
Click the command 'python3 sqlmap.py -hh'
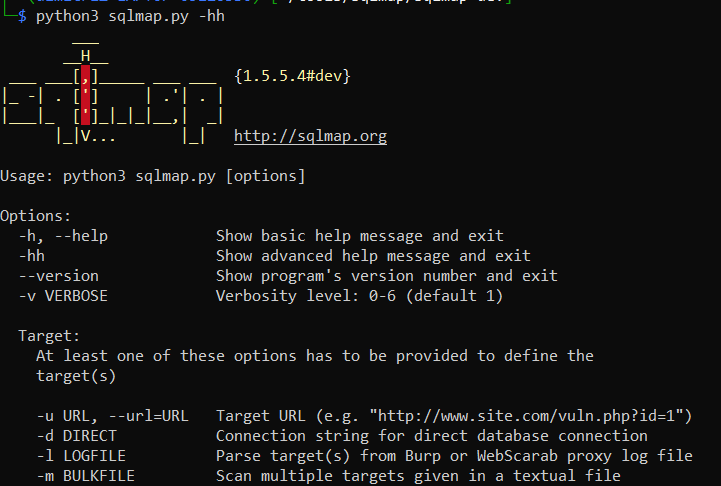tap(130, 17)
